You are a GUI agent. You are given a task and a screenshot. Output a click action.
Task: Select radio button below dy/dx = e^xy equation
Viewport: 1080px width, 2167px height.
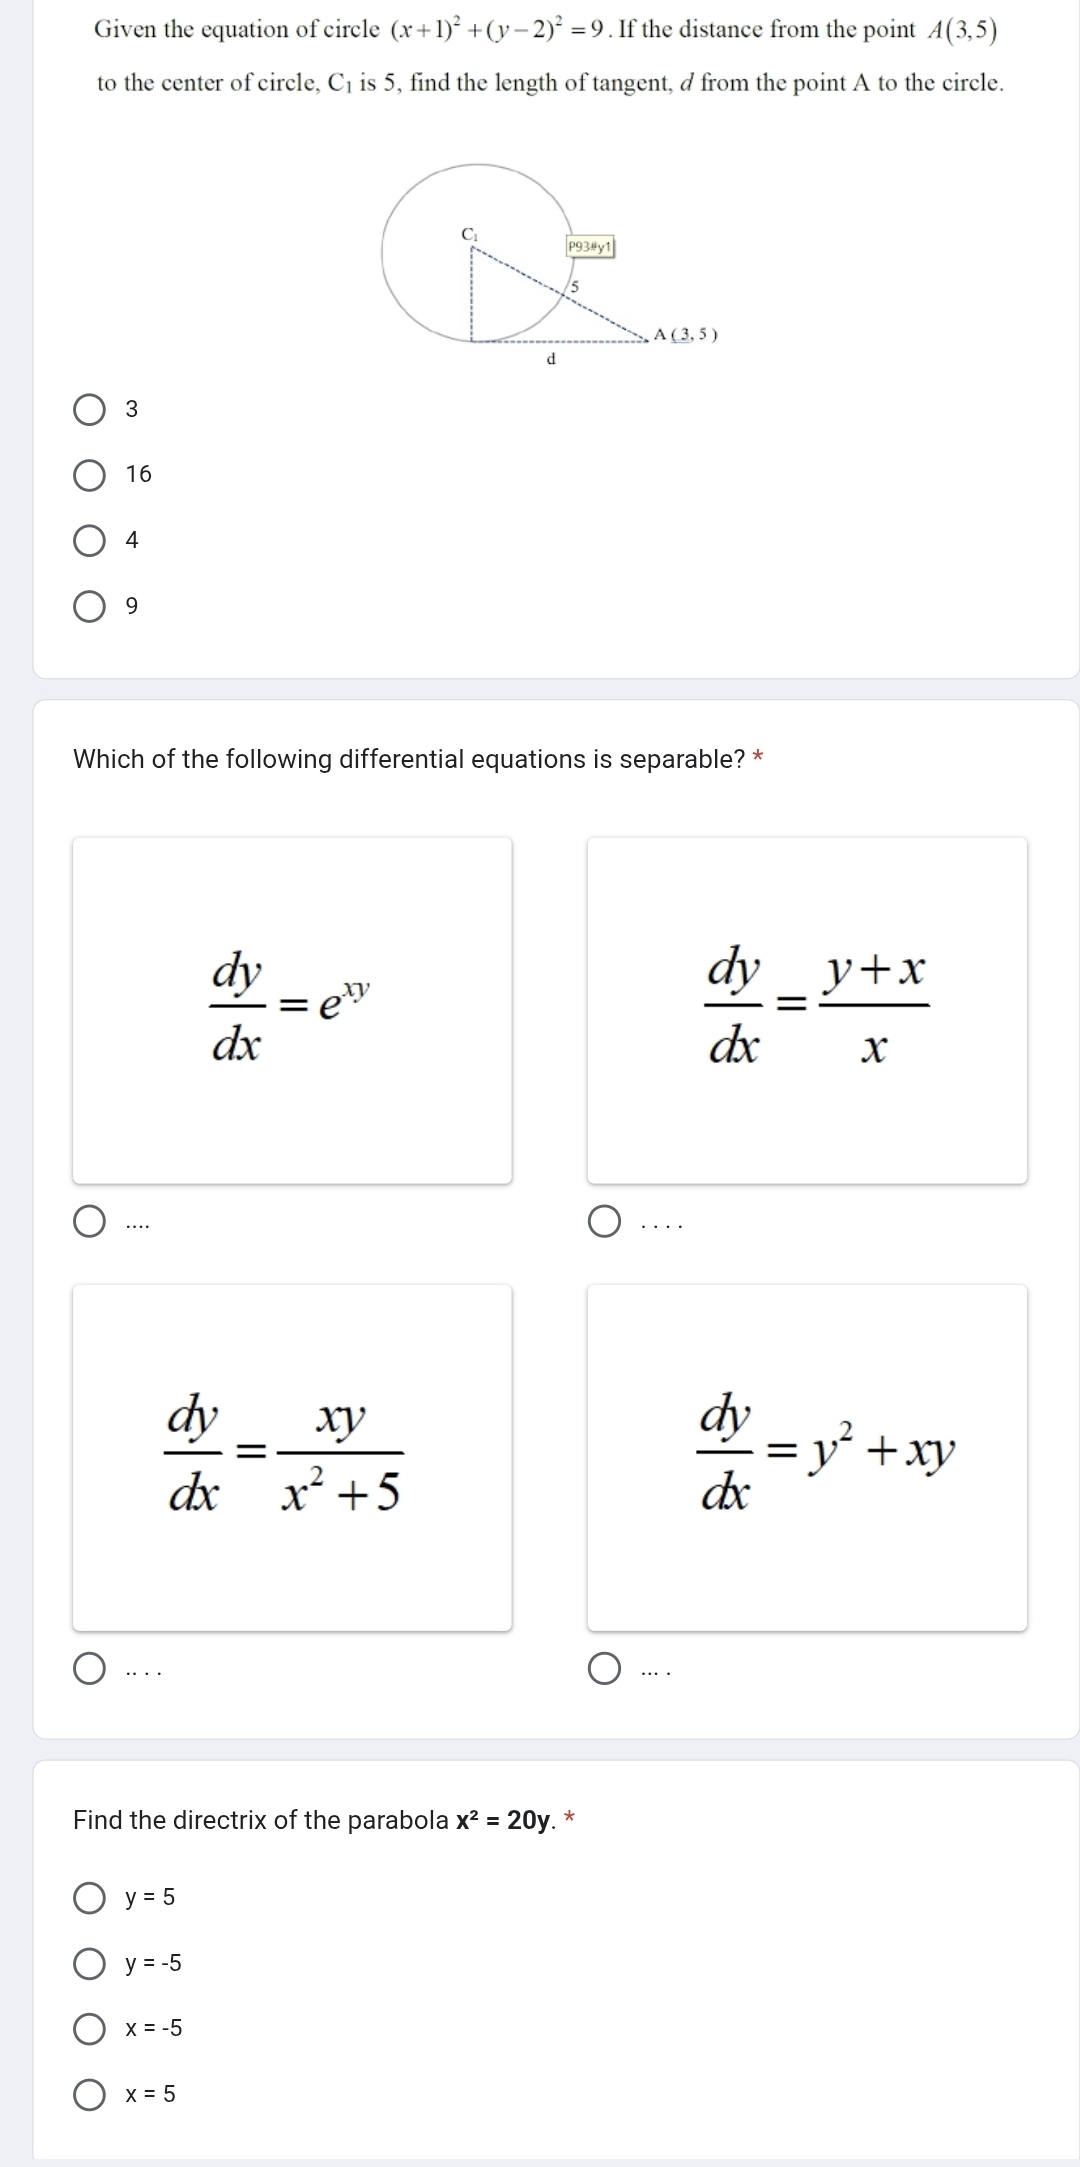click(x=90, y=1222)
